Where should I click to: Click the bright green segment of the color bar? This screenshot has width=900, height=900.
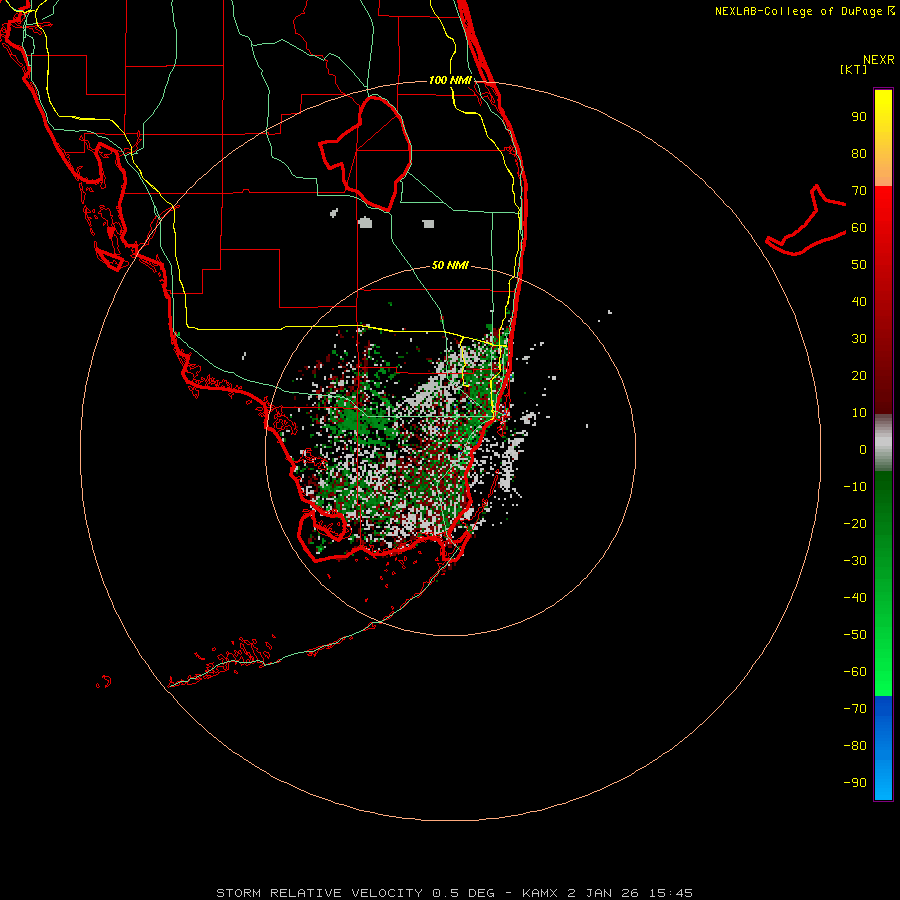[x=883, y=584]
